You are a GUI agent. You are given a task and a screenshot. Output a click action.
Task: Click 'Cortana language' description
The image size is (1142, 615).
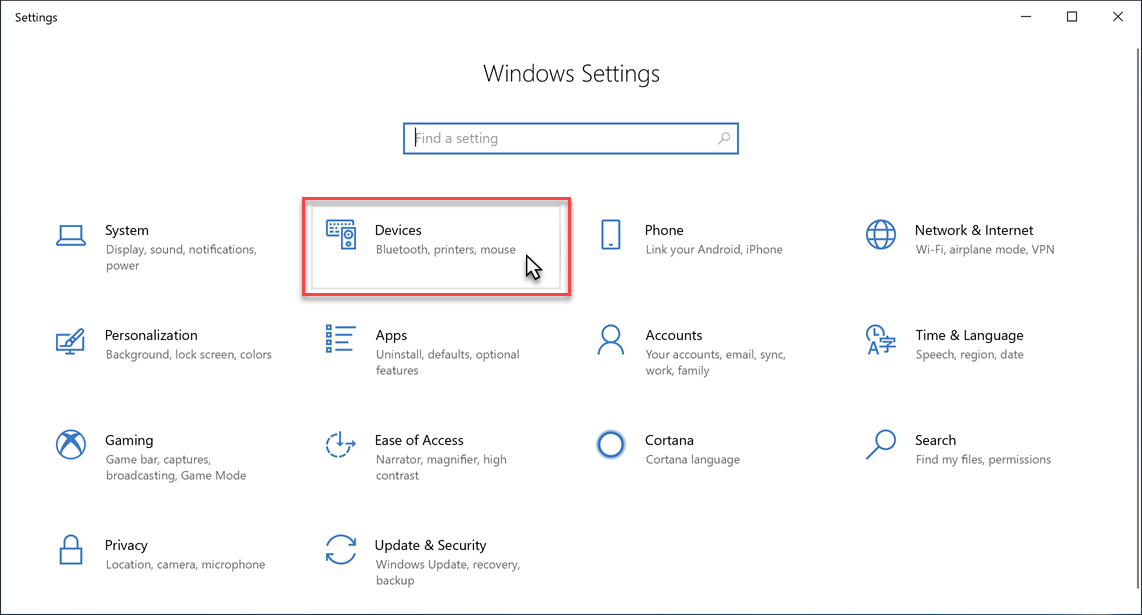tap(693, 459)
